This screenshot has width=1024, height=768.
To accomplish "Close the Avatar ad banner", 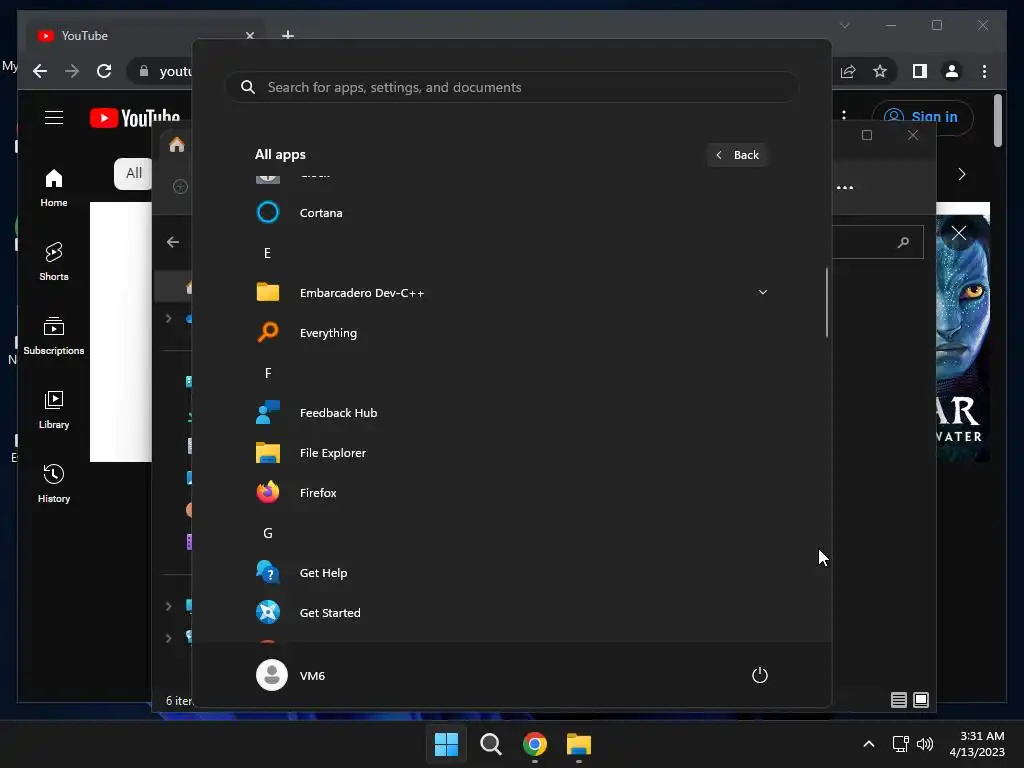I will pos(958,233).
